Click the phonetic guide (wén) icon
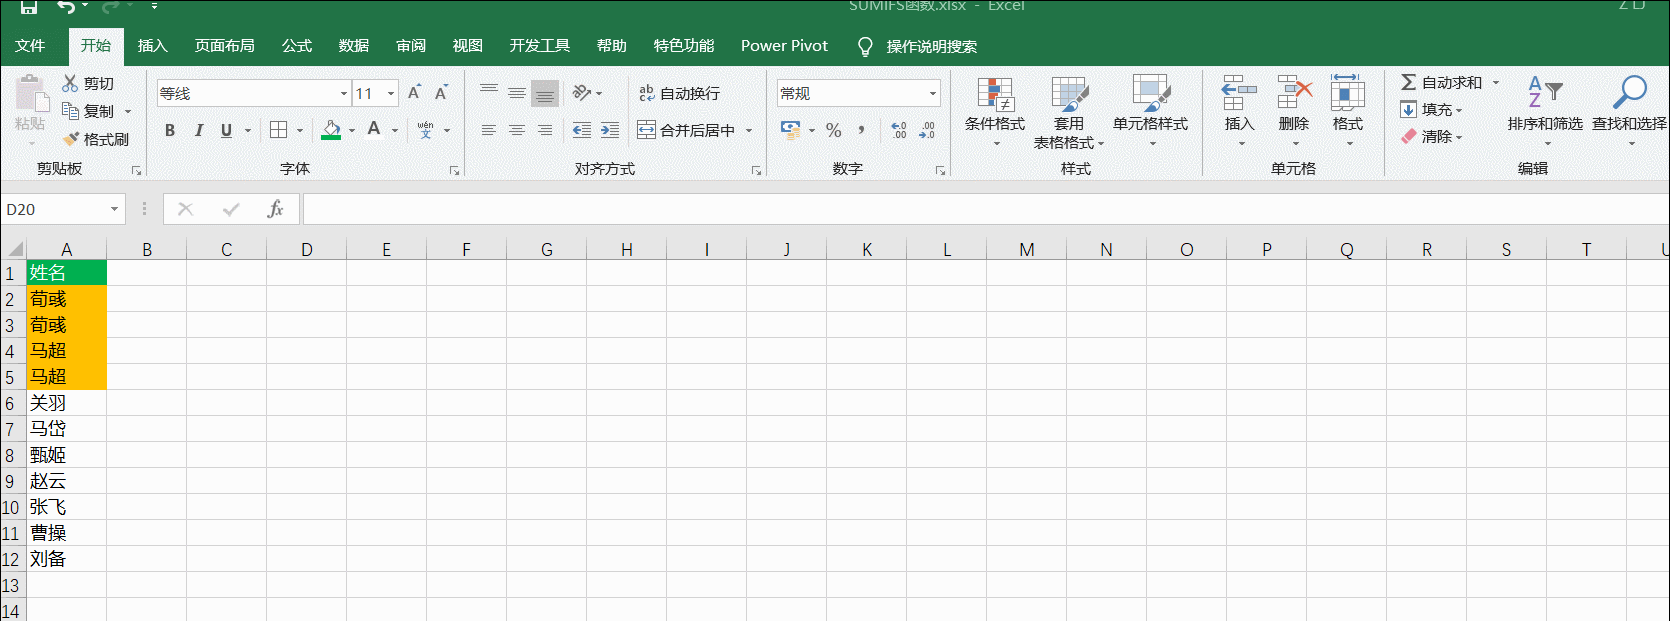The height and width of the screenshot is (621, 1670). [x=426, y=130]
